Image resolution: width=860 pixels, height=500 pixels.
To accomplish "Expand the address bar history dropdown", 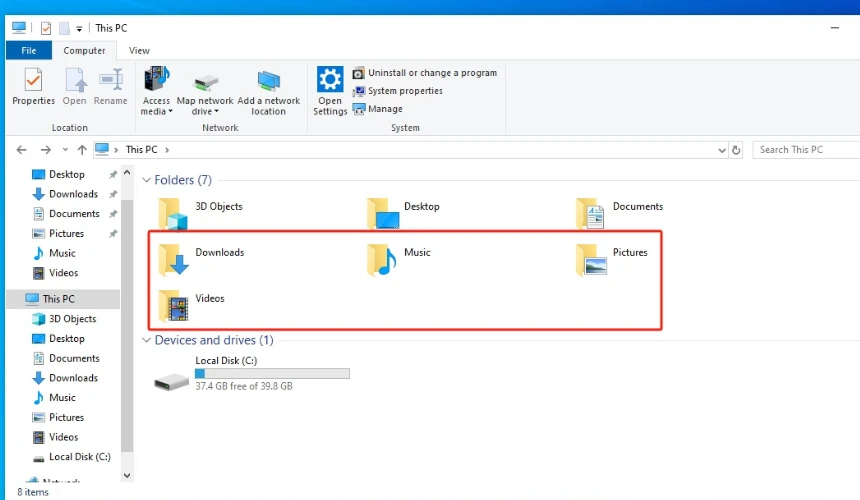I will pos(722,150).
